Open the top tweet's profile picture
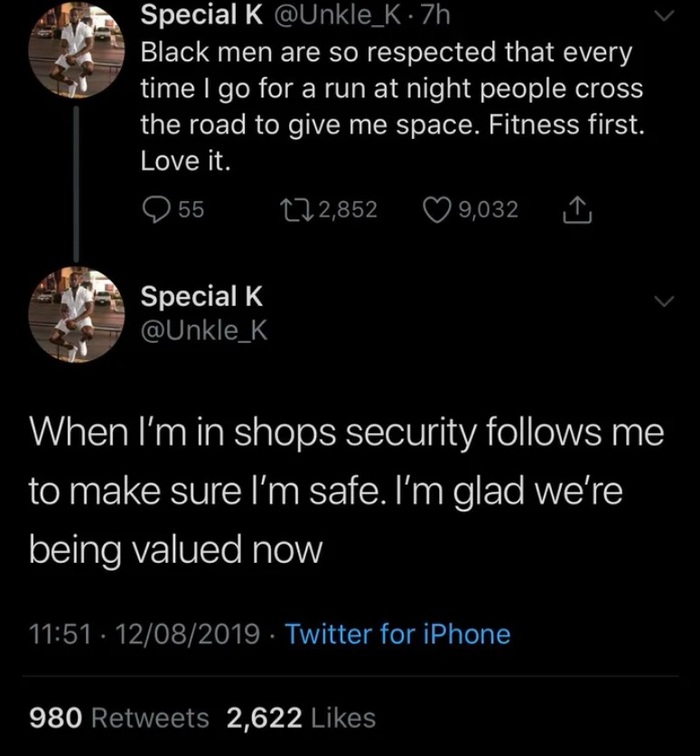This screenshot has height=756, width=700. pyautogui.click(x=77, y=52)
